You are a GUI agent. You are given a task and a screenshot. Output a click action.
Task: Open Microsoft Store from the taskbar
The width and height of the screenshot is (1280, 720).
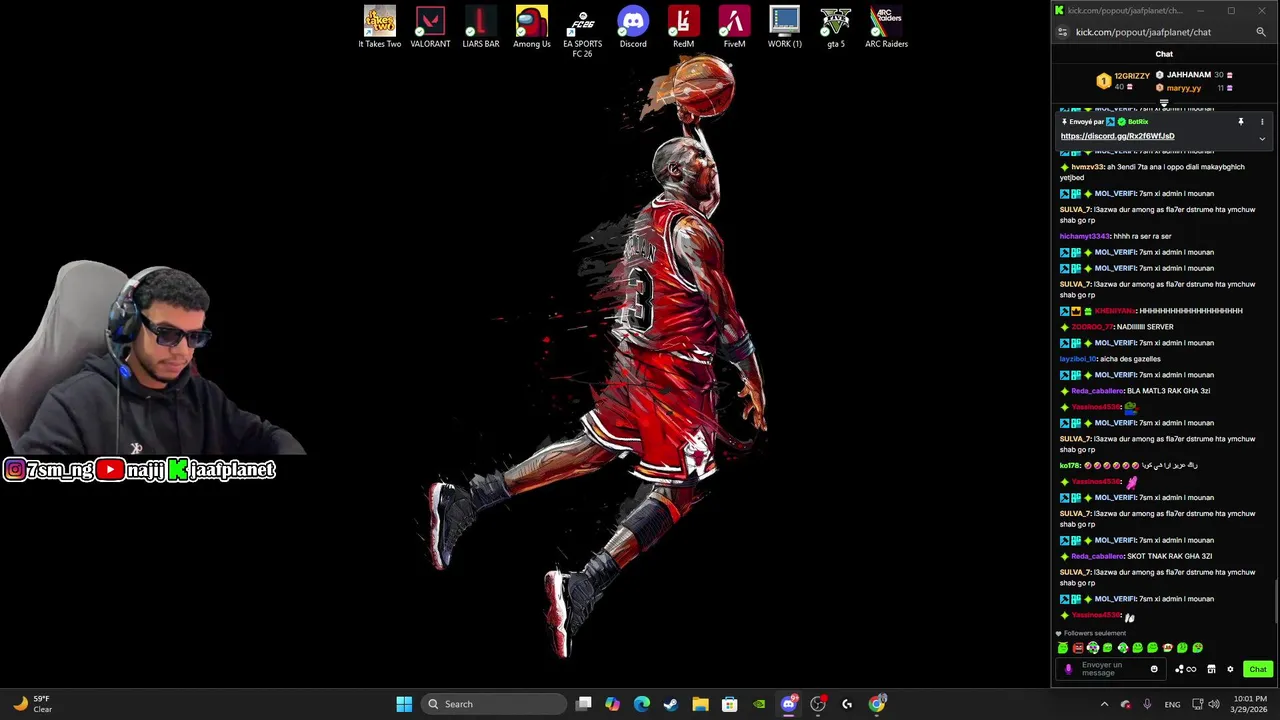730,704
